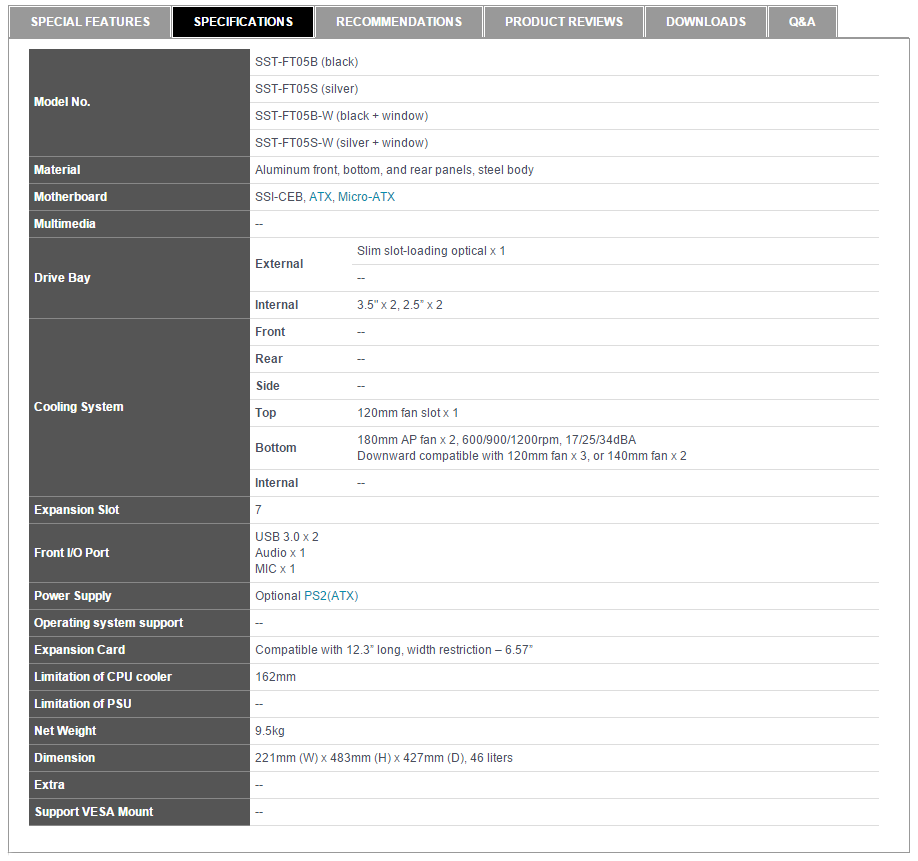Click the Material row header
This screenshot has height=861, width=918.
139,170
